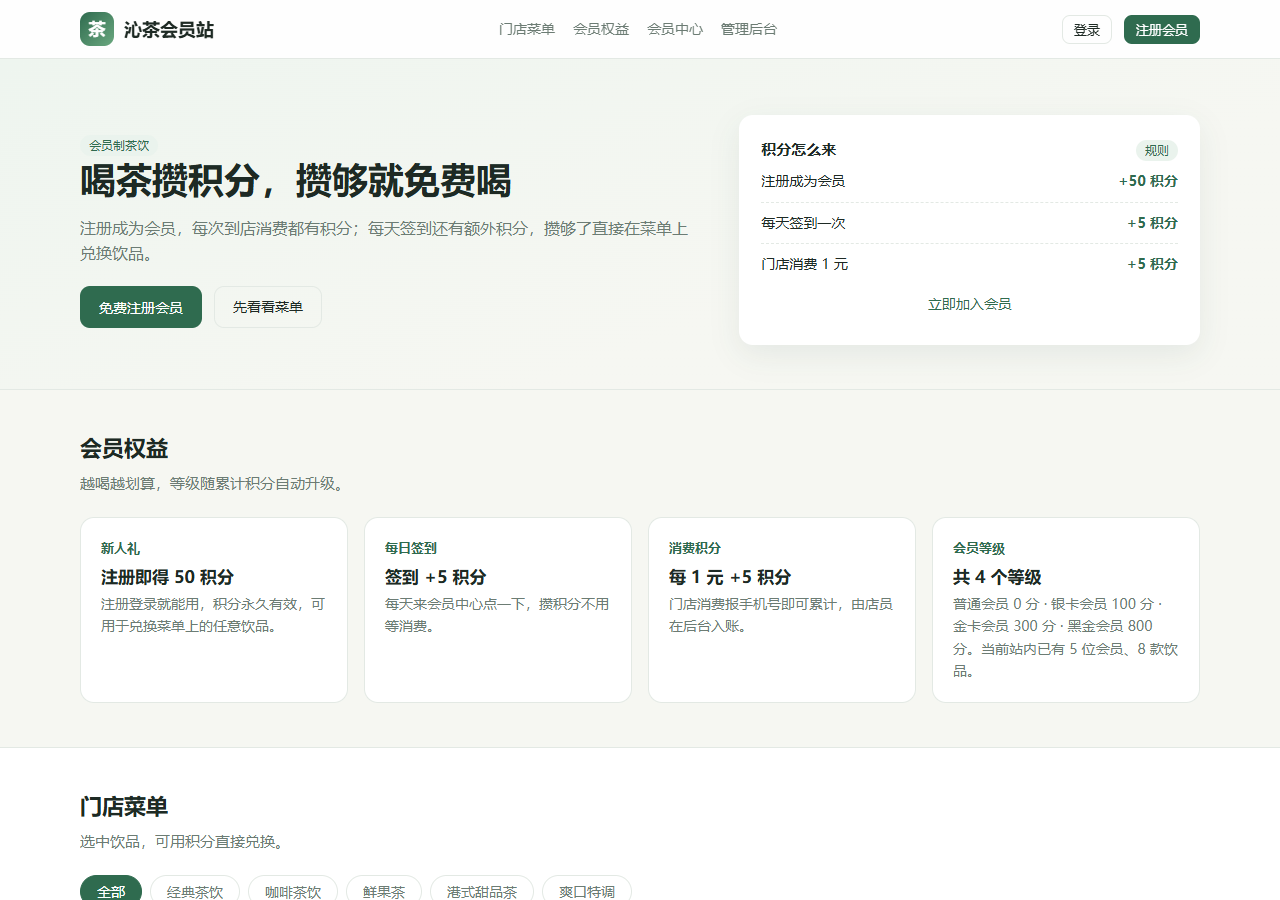This screenshot has height=900, width=1280.
Task: Click the 注册会员 button in header
Action: 1162,30
